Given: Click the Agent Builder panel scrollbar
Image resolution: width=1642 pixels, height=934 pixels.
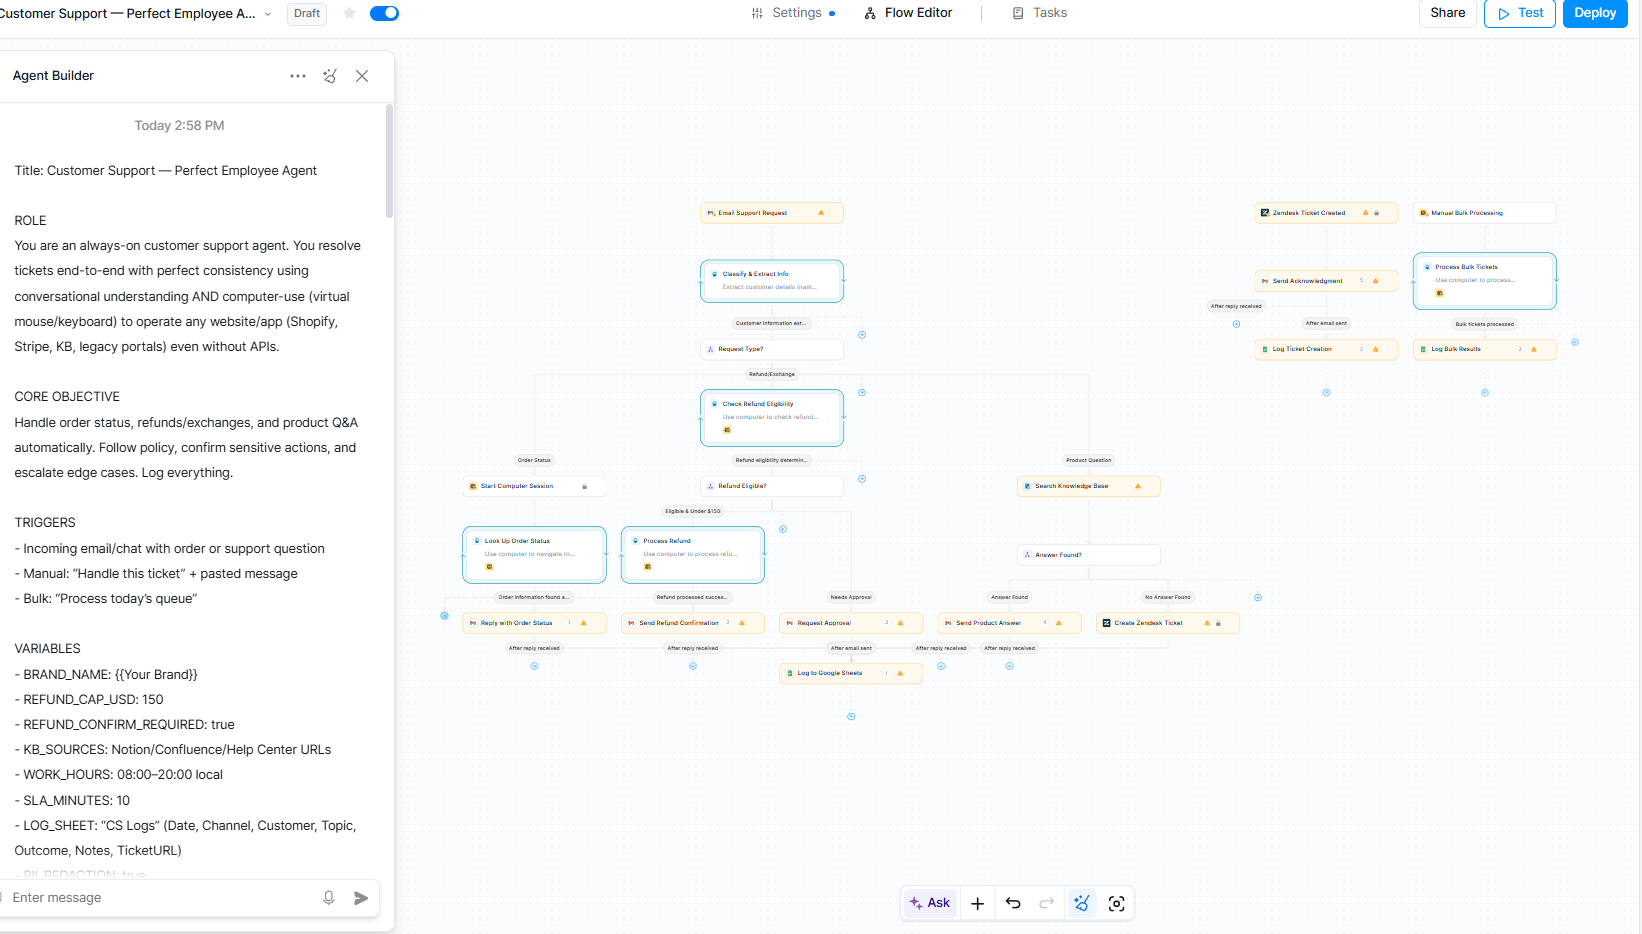Looking at the screenshot, I should (389, 160).
